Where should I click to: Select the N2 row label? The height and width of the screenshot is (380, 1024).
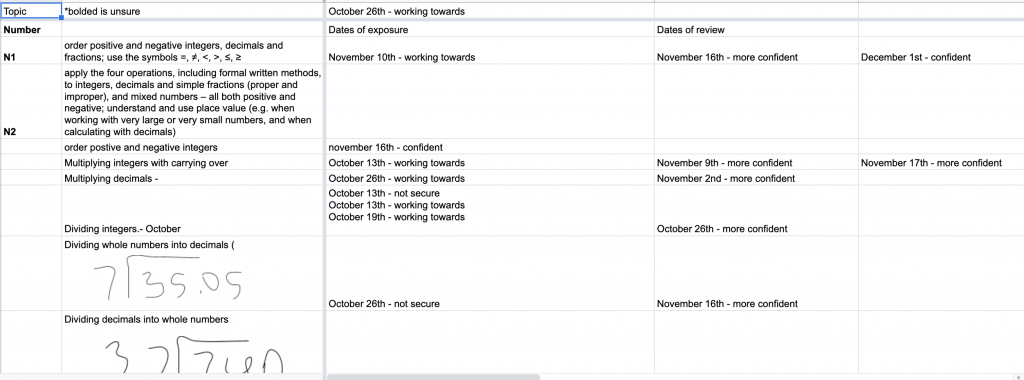tap(31, 101)
